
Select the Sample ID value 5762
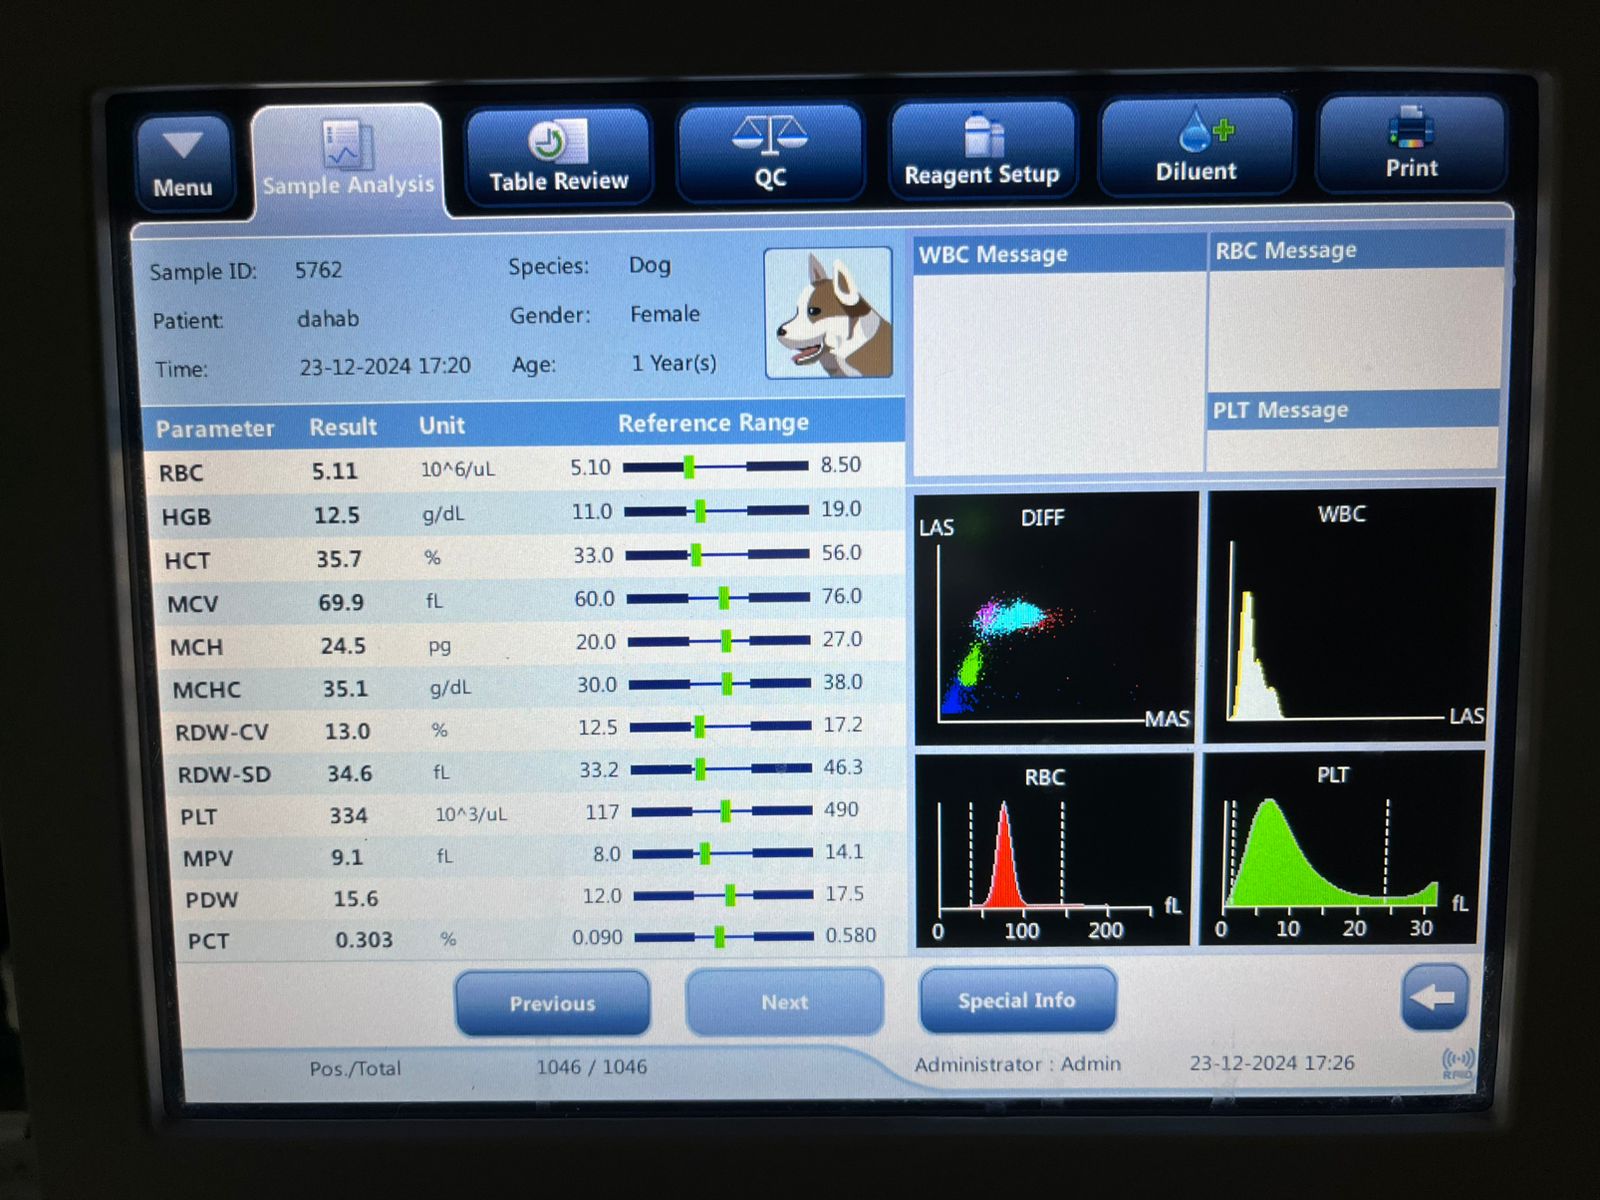[318, 270]
